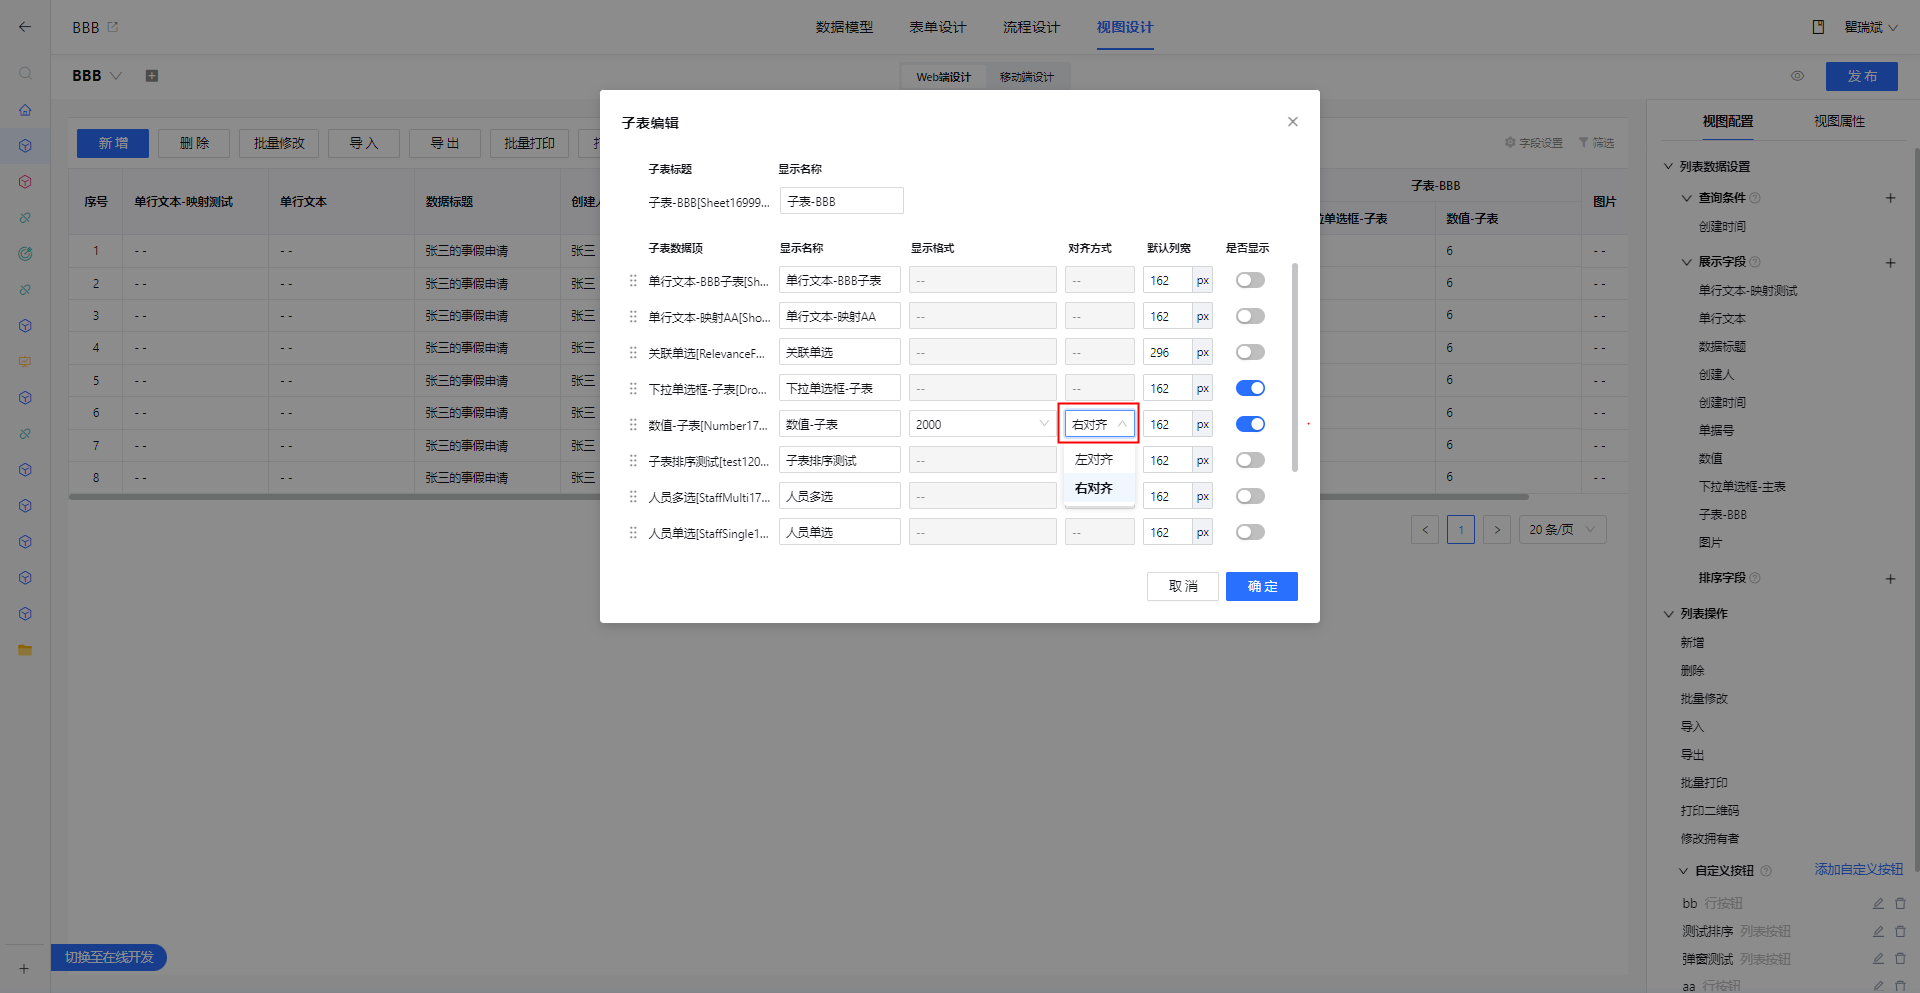
Task: Open the 20 条/页 page size dropdown
Action: pos(1563,530)
